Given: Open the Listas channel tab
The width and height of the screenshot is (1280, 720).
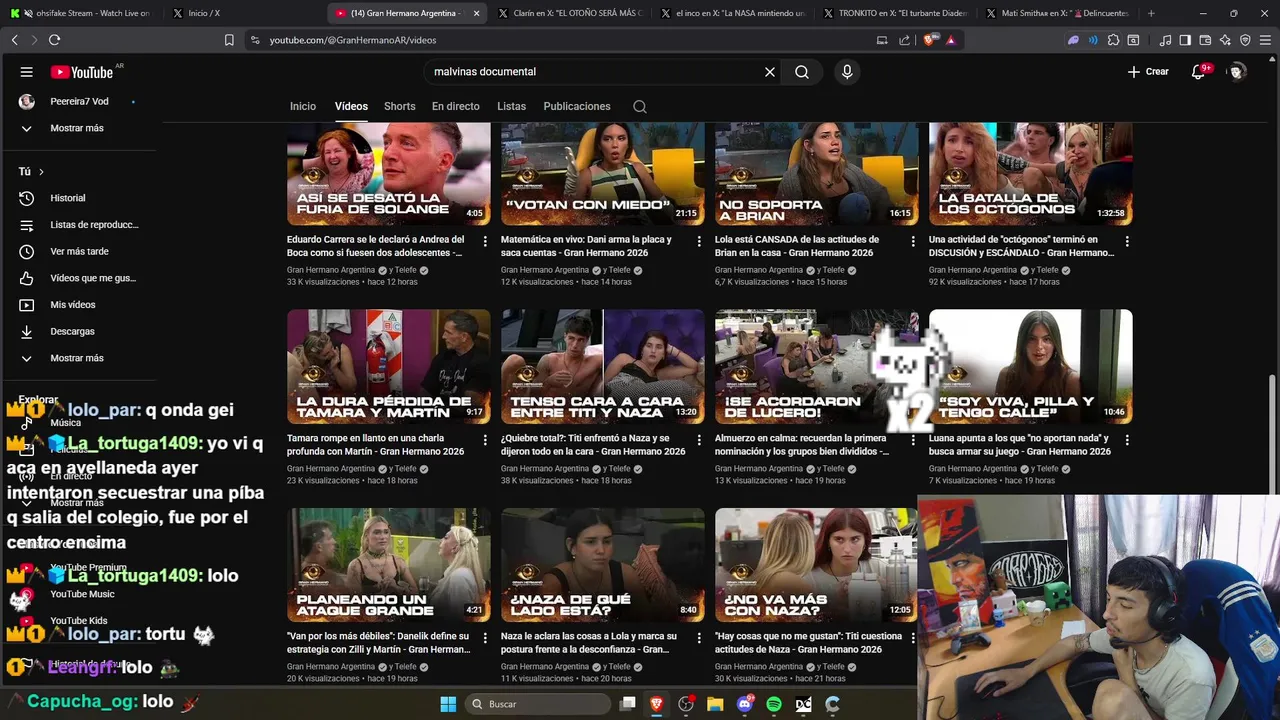Looking at the screenshot, I should (x=511, y=107).
